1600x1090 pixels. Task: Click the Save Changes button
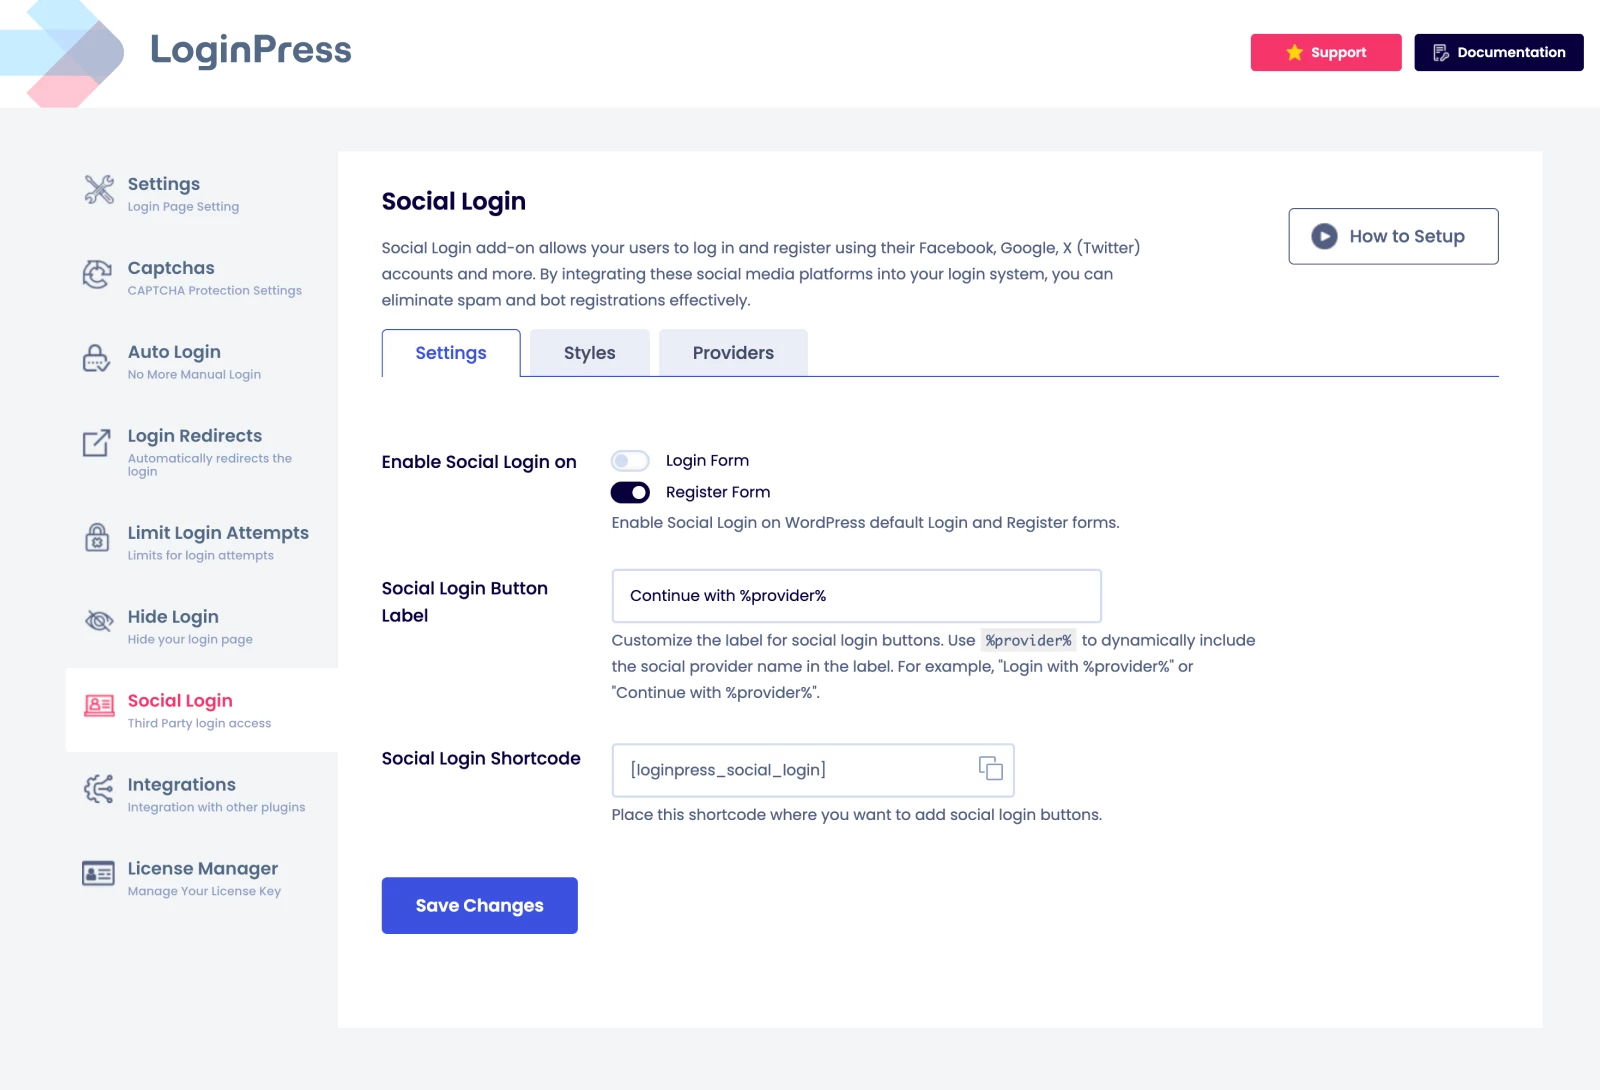(479, 905)
